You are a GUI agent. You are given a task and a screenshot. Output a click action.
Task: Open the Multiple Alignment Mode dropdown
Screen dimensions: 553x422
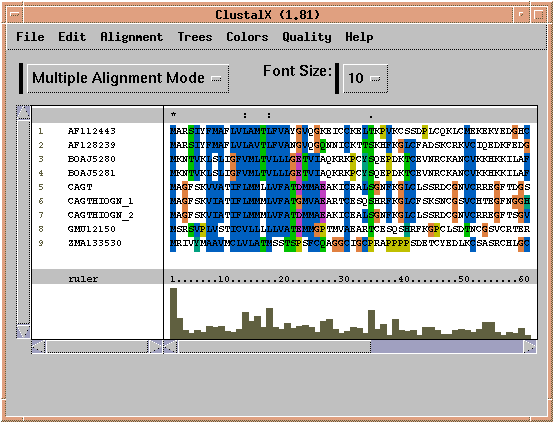tap(128, 78)
